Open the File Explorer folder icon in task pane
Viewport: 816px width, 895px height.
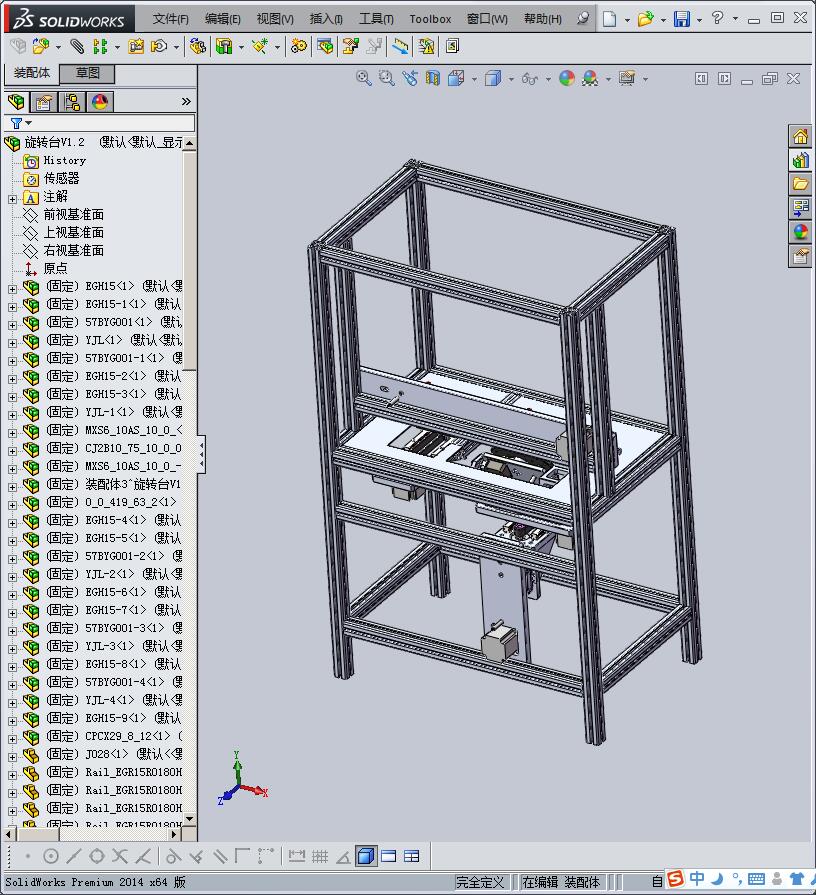click(800, 184)
